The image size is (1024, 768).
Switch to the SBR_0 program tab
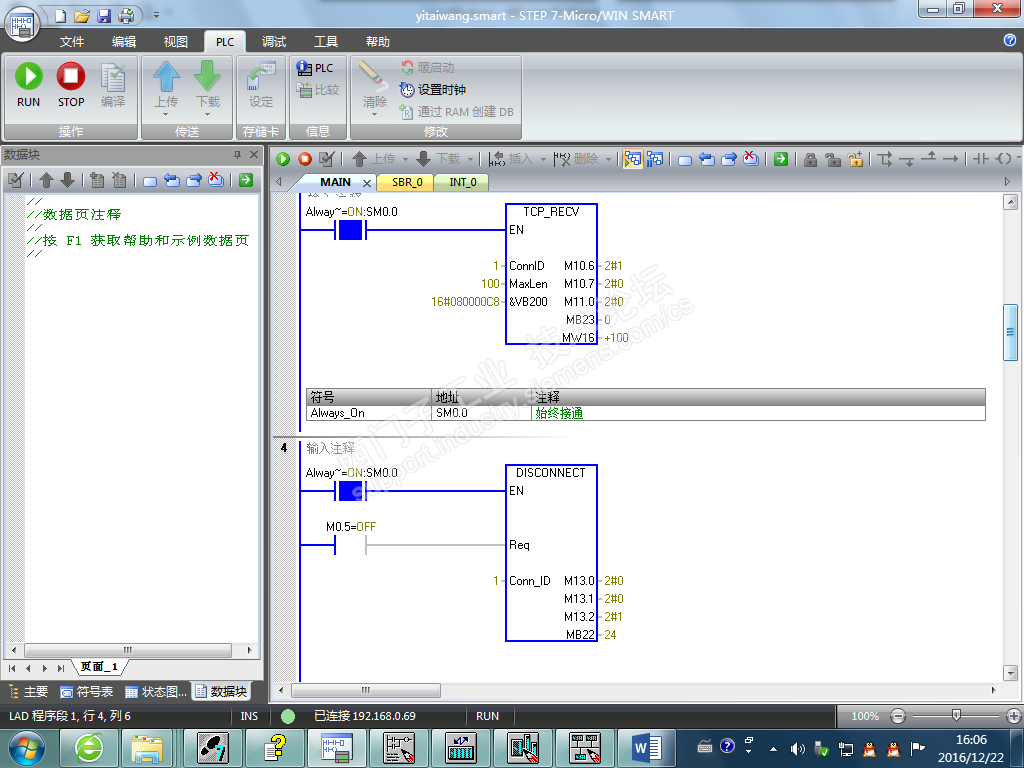pos(407,182)
